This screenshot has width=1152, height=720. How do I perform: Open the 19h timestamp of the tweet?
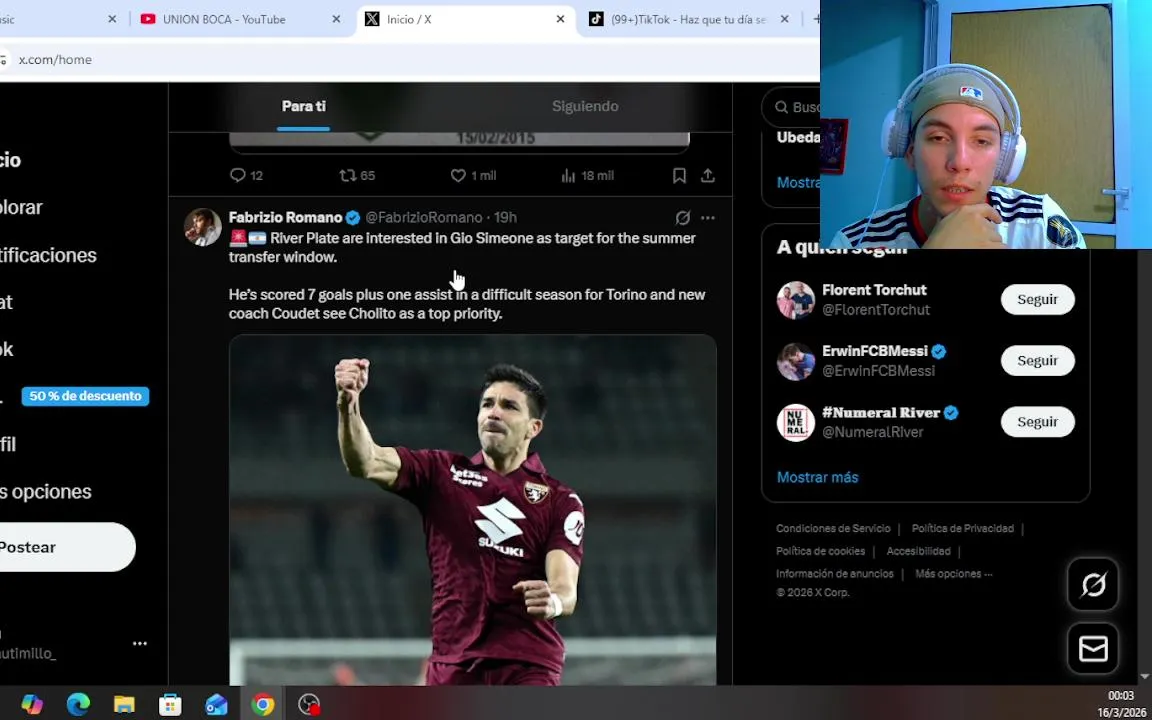click(505, 217)
